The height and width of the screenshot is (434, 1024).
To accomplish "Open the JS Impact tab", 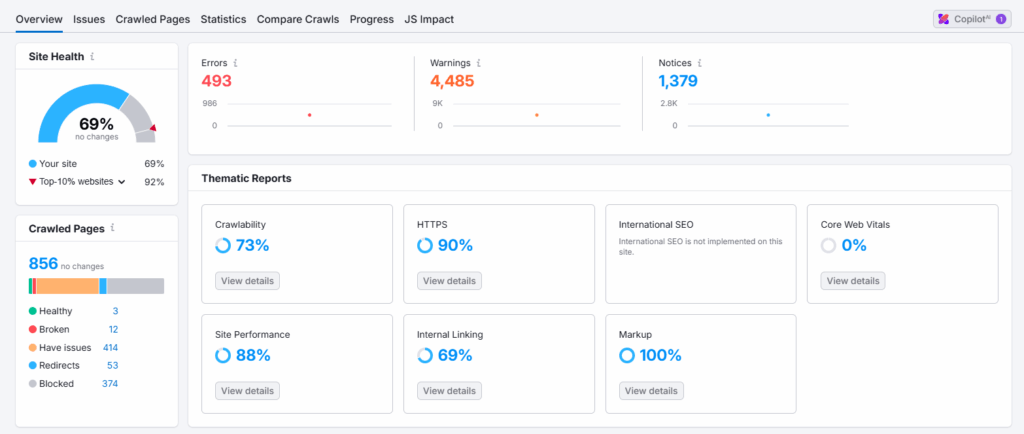I will tap(429, 20).
